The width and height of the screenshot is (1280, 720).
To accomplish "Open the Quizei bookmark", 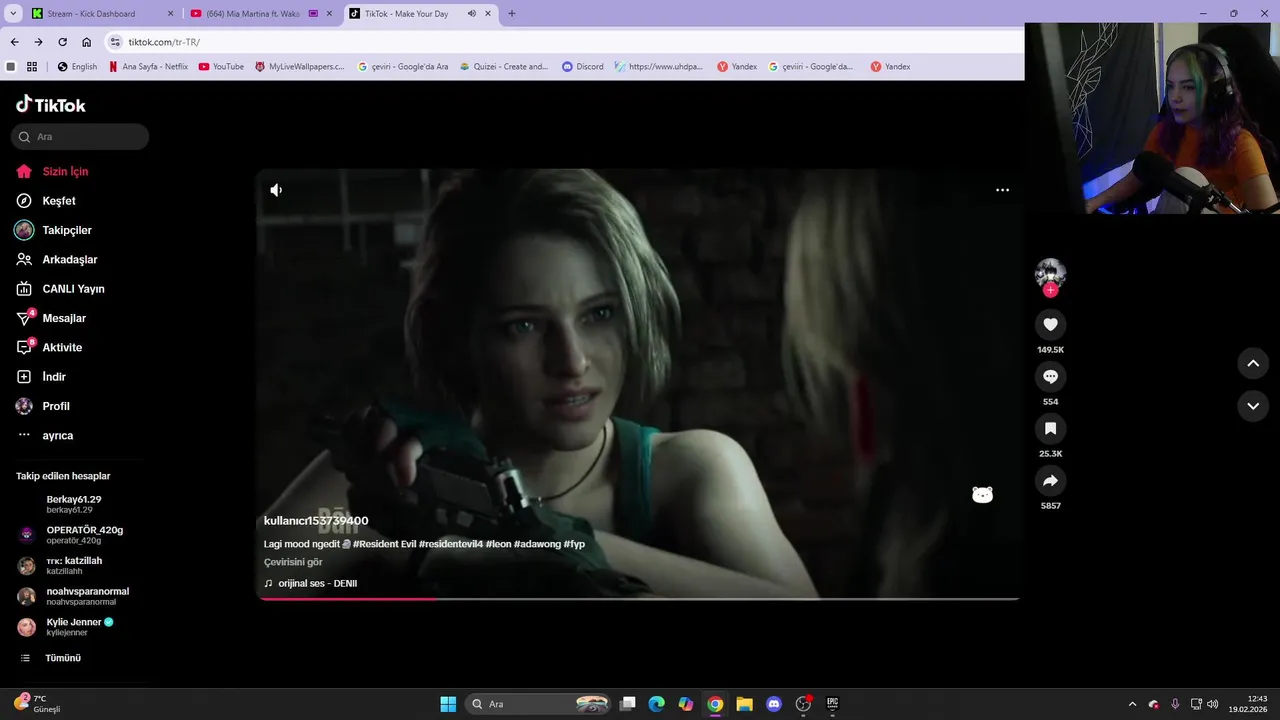I will (504, 67).
